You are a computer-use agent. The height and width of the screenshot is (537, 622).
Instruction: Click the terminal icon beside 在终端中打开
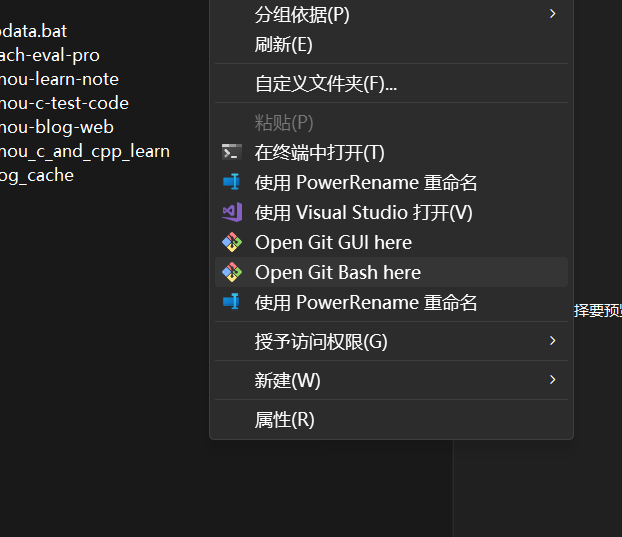[232, 153]
